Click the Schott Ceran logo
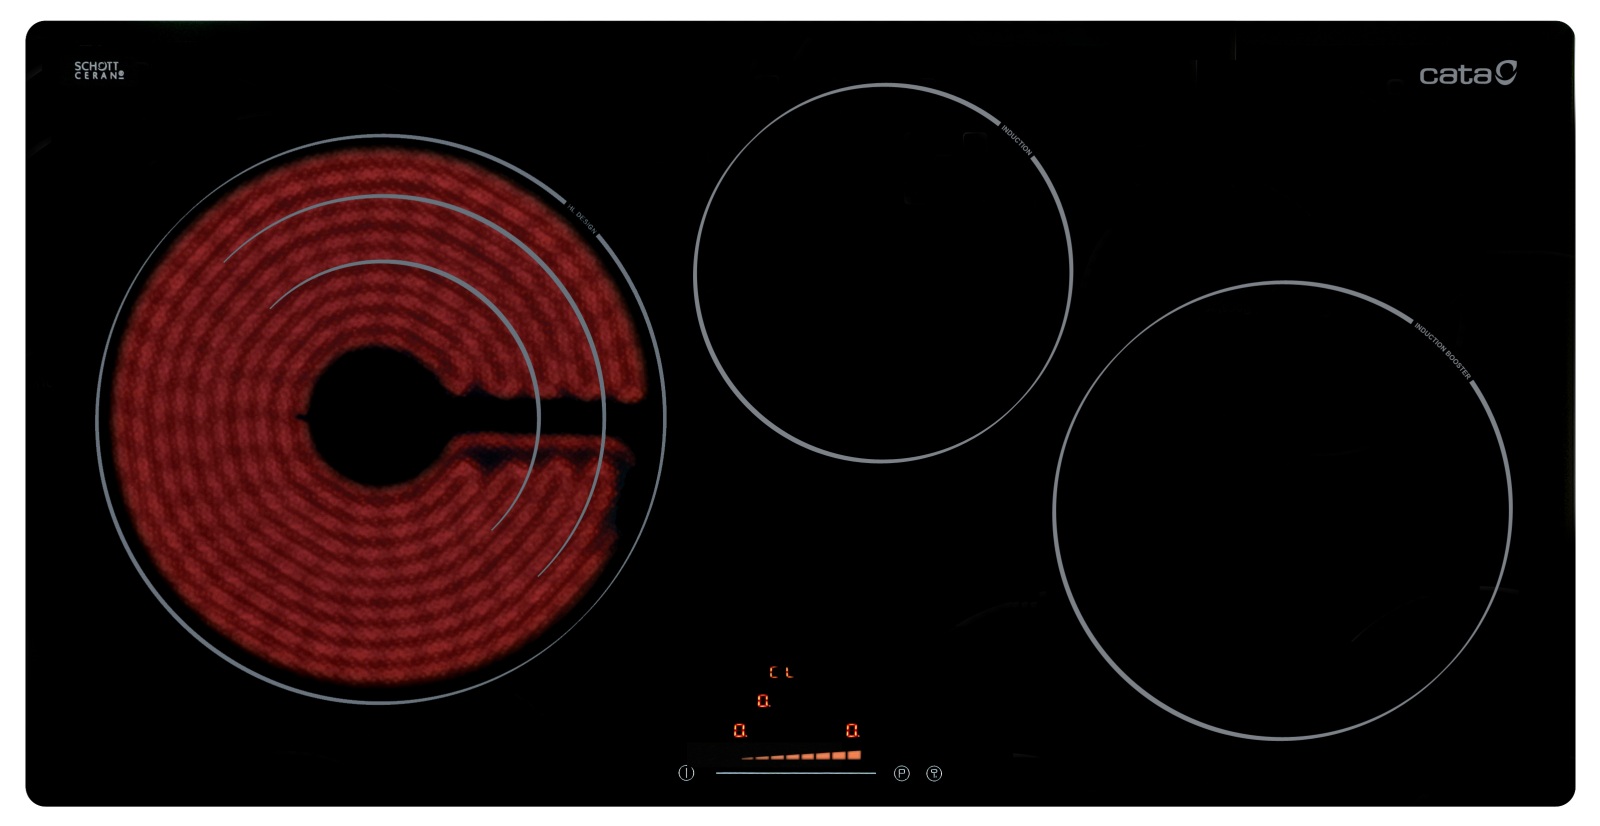 (99, 71)
